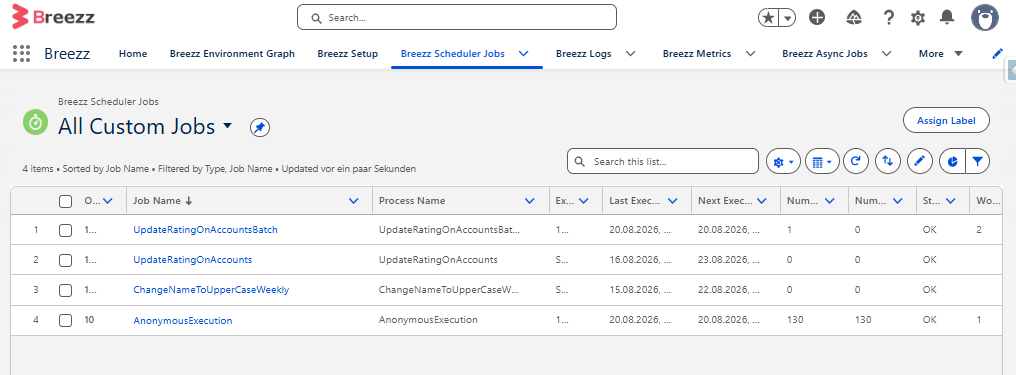This screenshot has width=1016, height=375.
Task: Open the Breezz Environment Graph tab
Action: (x=232, y=54)
